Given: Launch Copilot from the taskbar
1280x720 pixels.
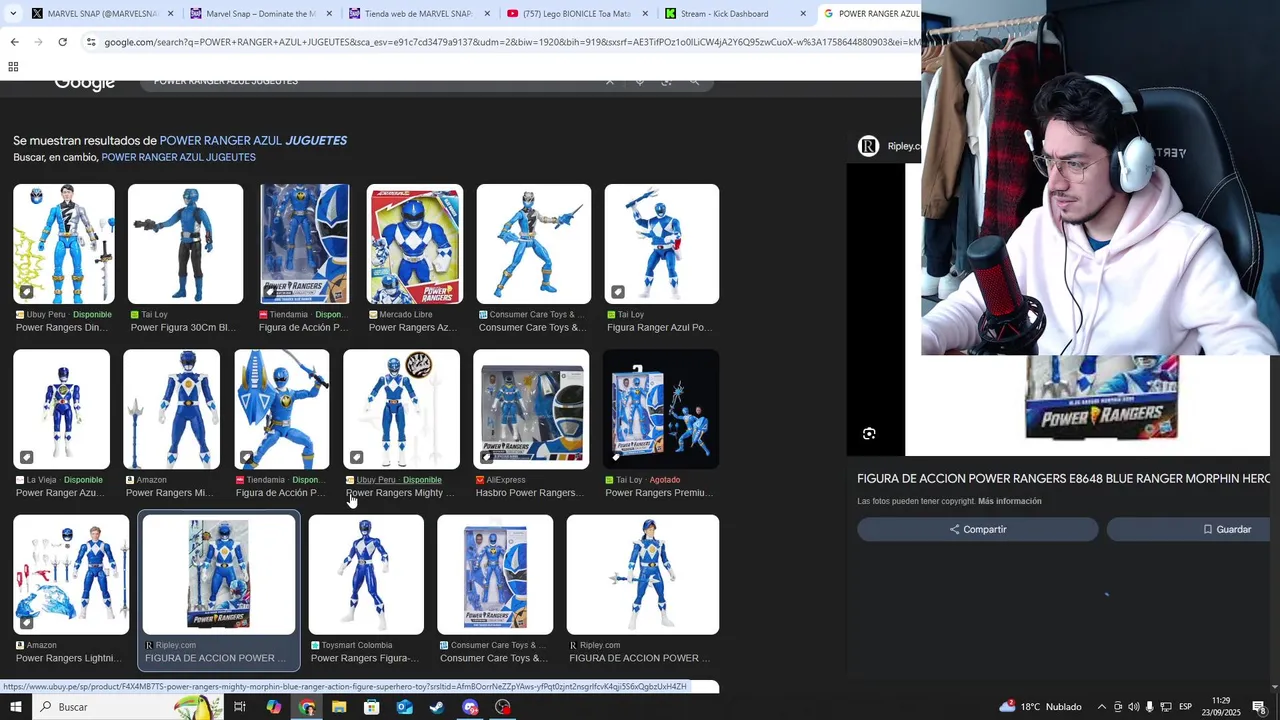Looking at the screenshot, I should (274, 707).
